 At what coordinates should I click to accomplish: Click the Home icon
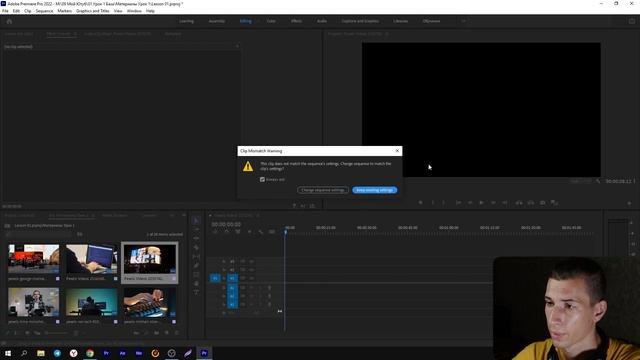[9, 21]
